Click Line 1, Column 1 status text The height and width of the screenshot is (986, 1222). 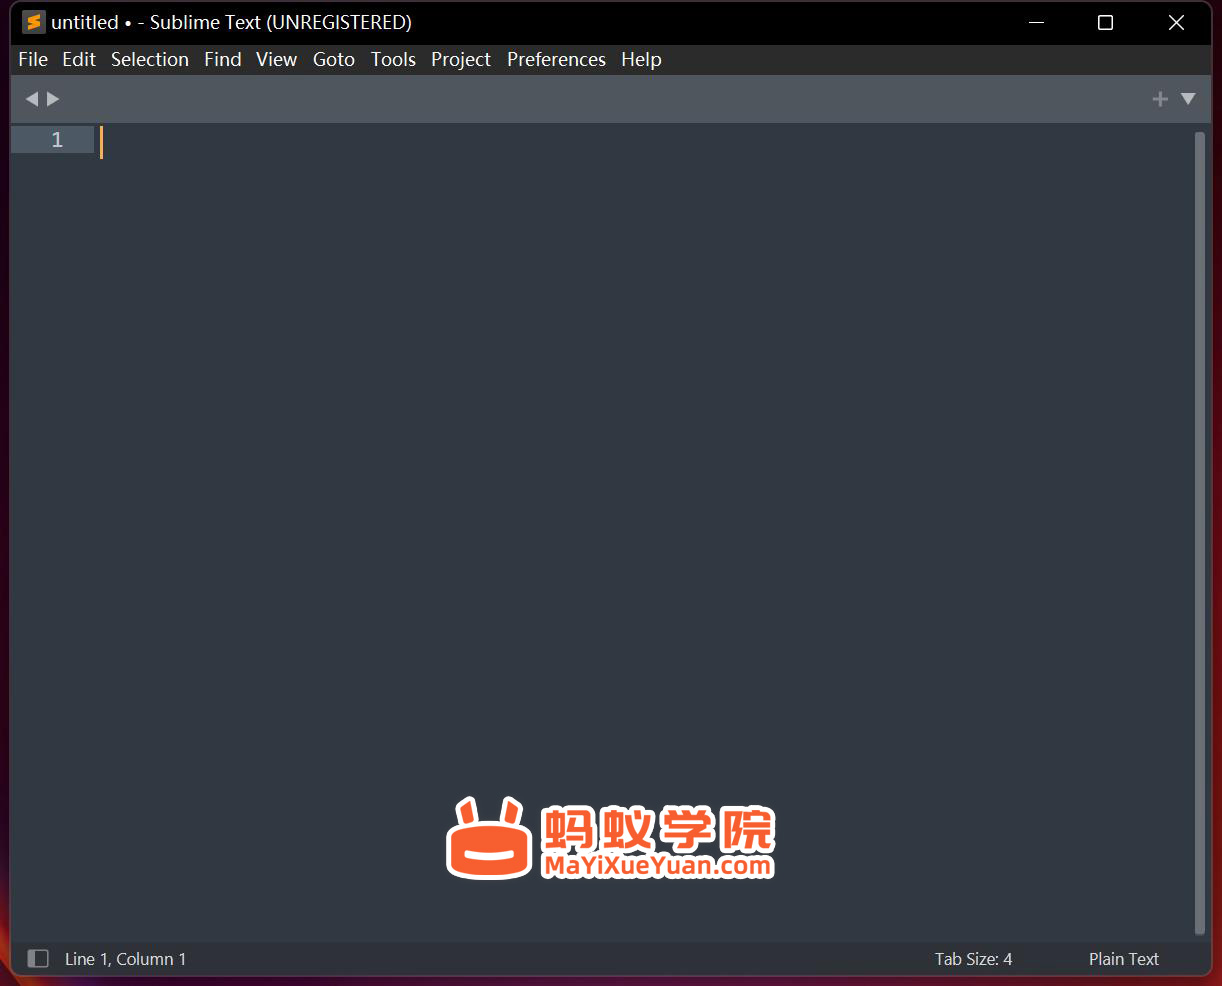tap(125, 959)
